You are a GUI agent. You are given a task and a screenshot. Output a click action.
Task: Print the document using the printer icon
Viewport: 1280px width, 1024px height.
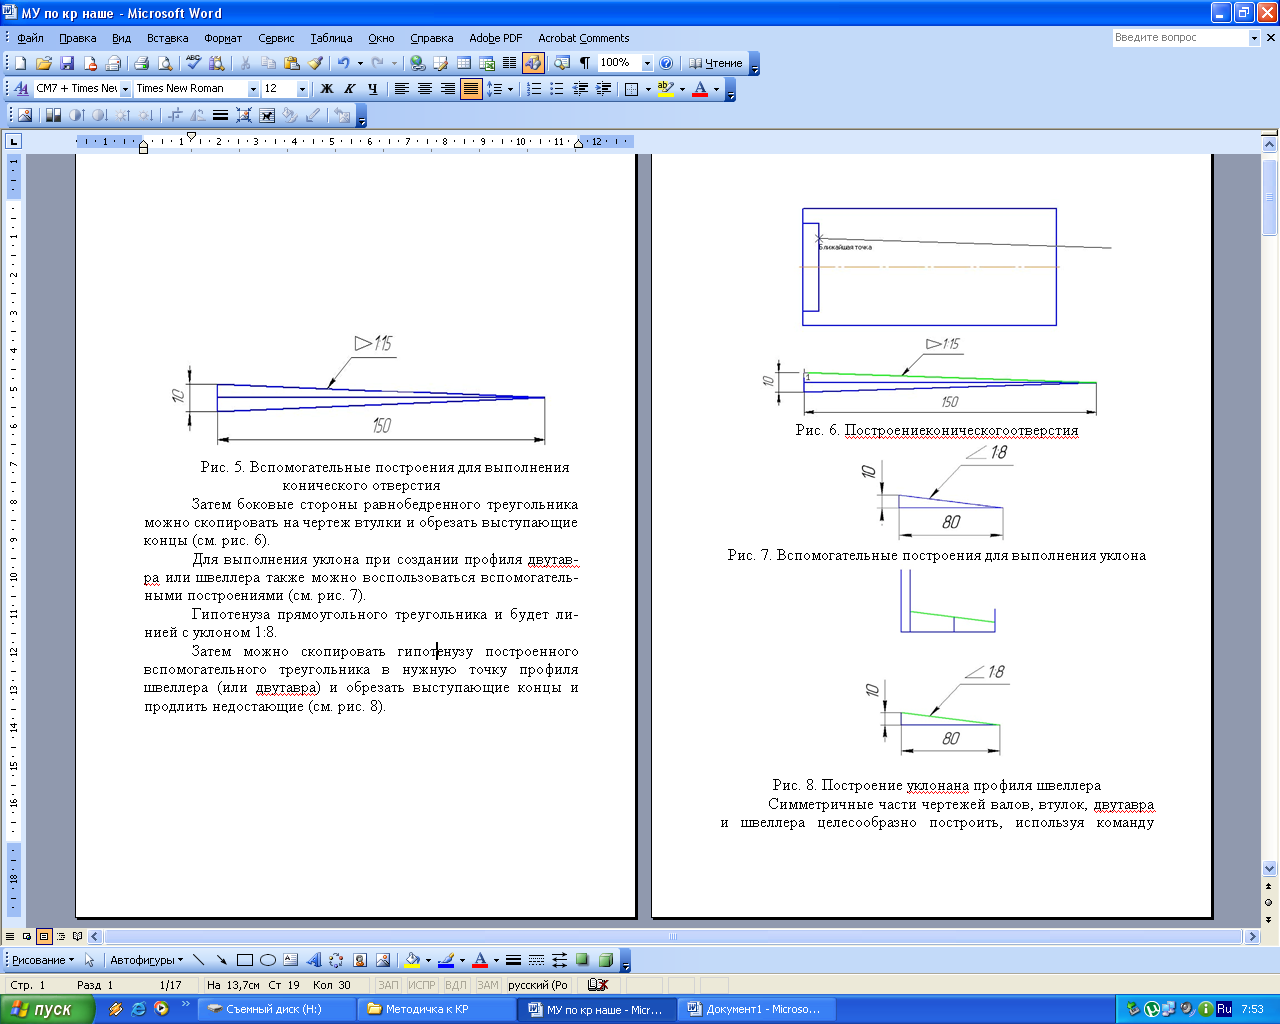point(141,63)
